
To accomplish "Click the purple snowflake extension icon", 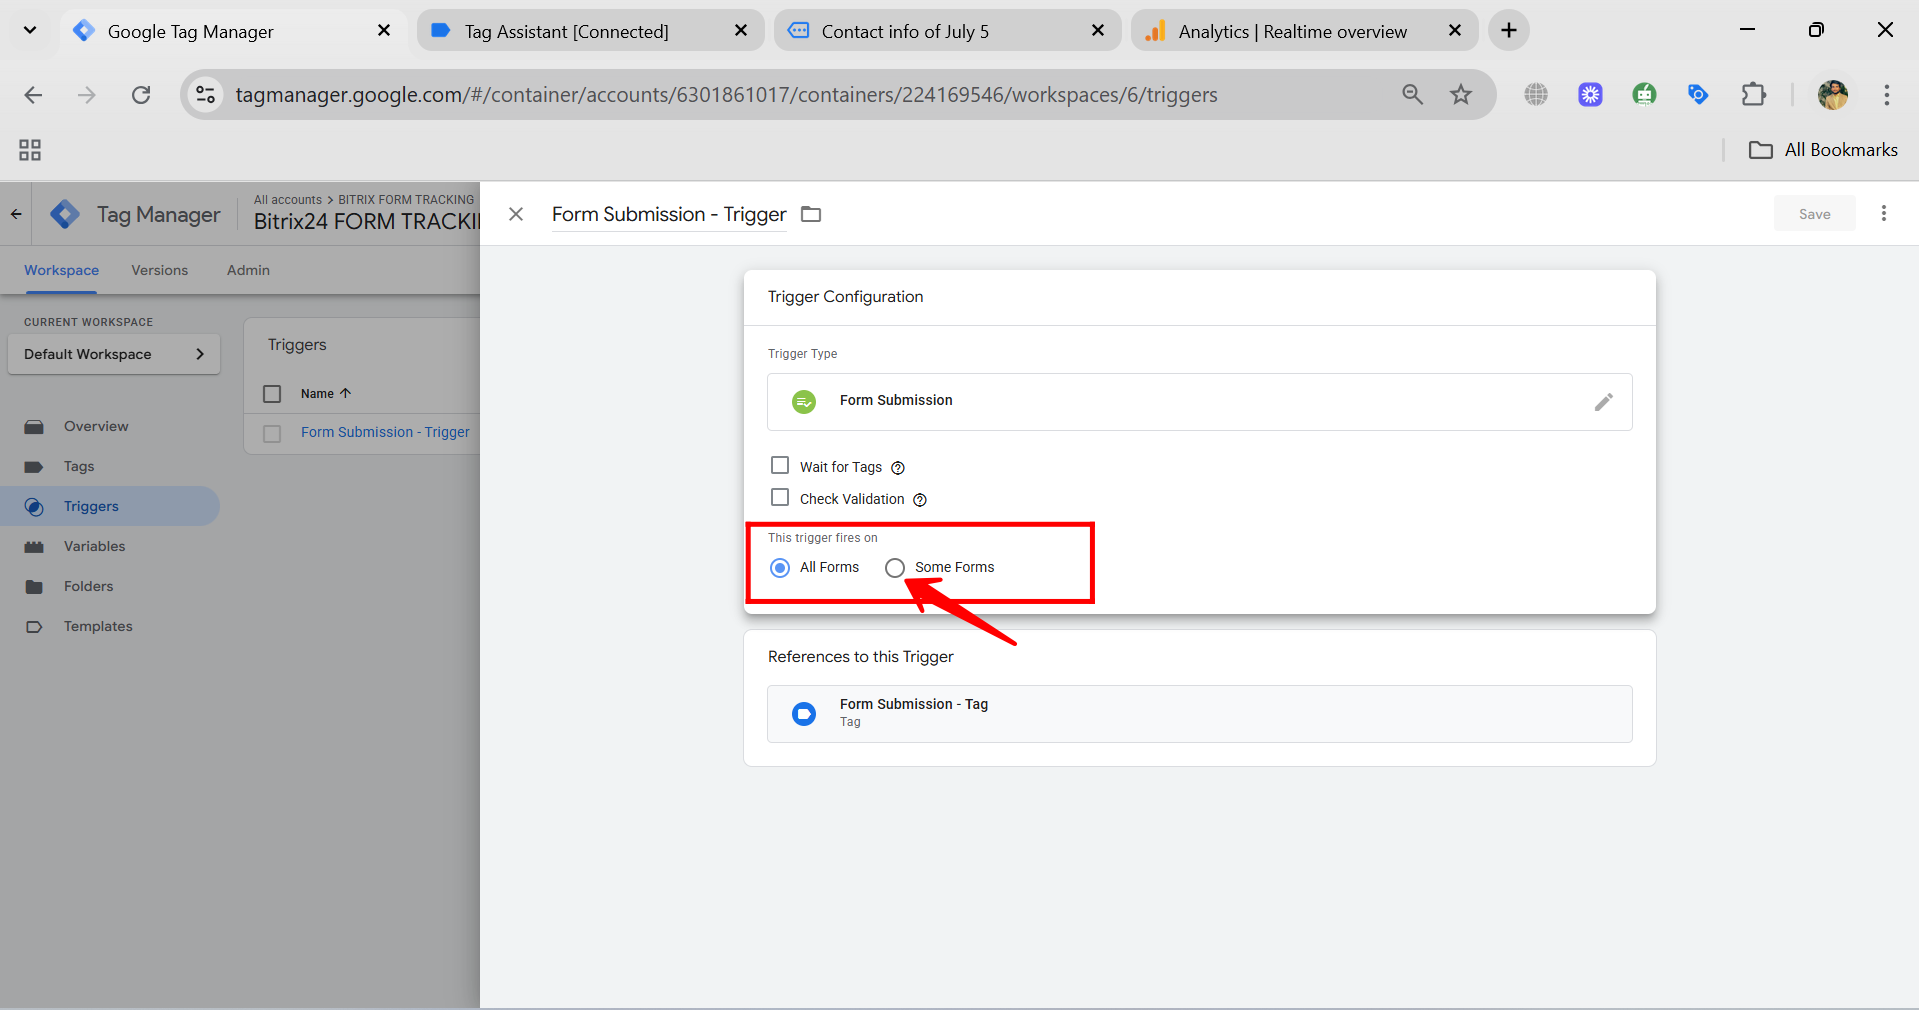I will [1590, 95].
